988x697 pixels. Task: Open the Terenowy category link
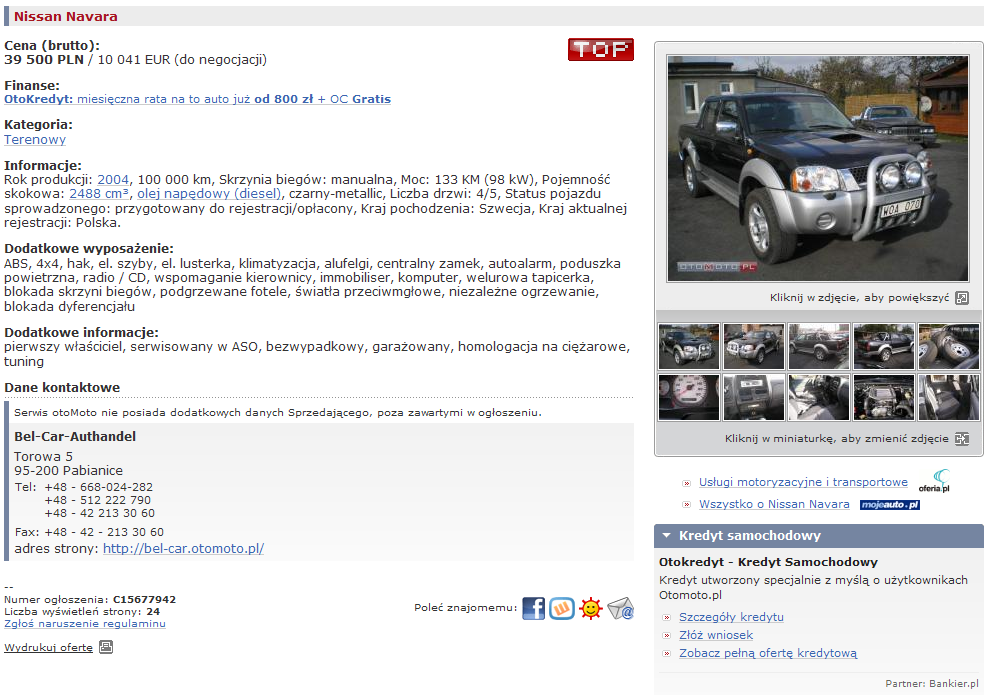point(35,139)
